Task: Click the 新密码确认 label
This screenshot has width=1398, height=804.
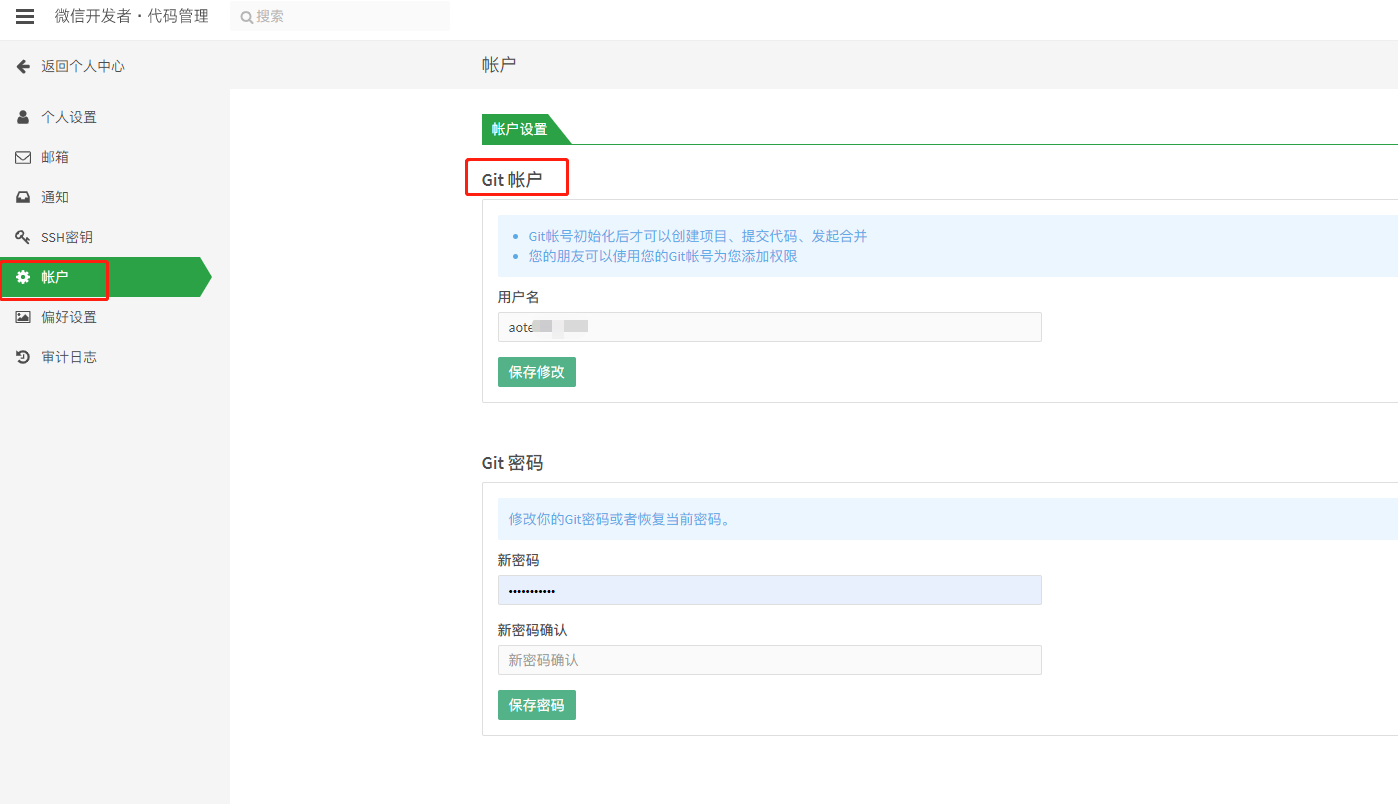Action: (x=533, y=630)
